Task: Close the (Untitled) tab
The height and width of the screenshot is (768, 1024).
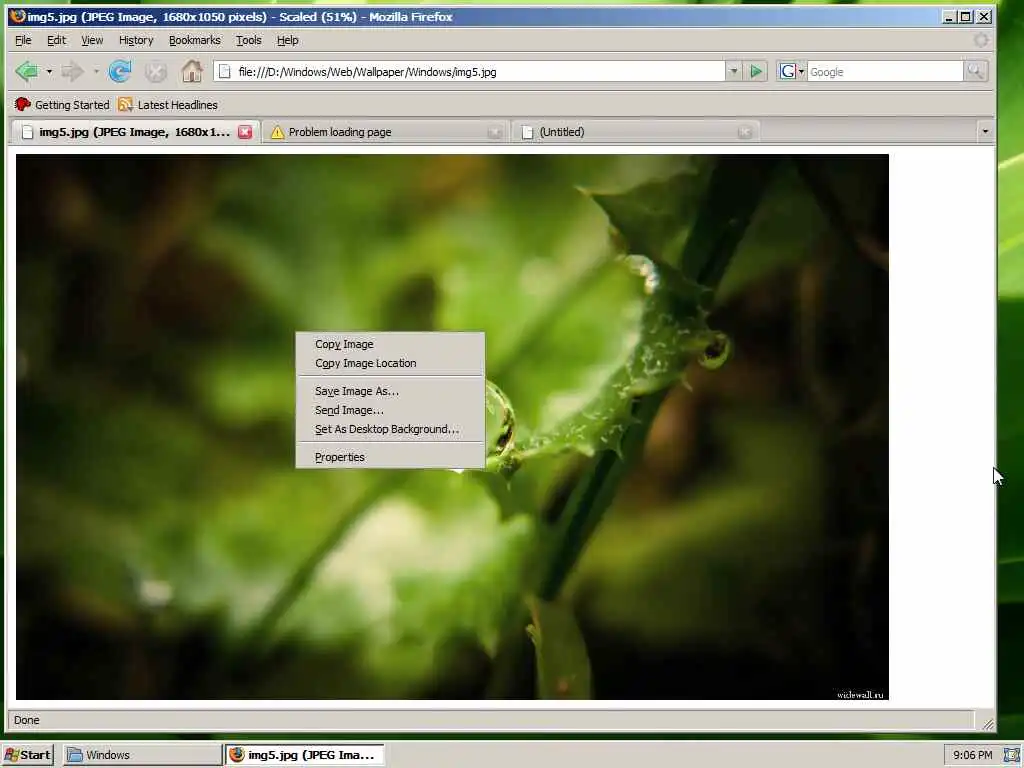Action: pos(744,133)
